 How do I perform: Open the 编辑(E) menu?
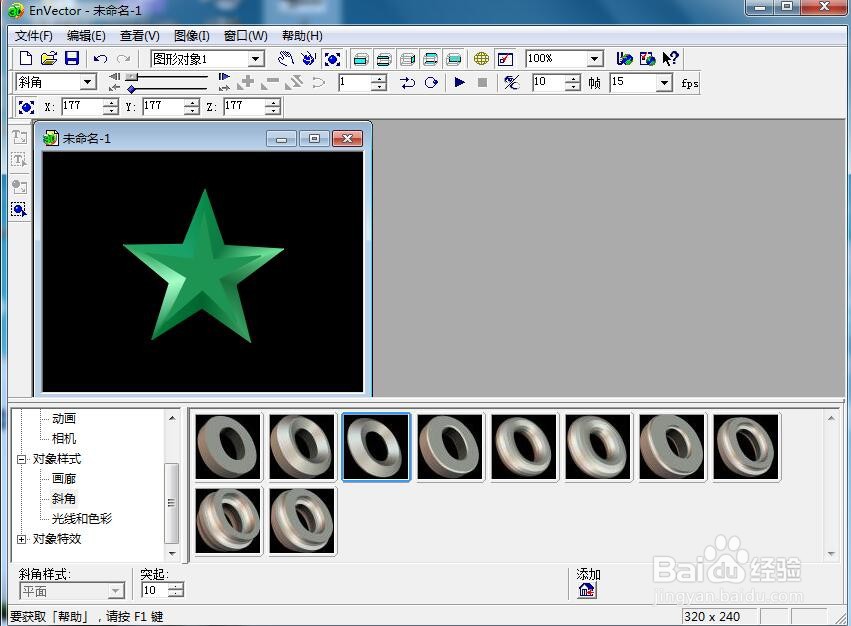pos(86,36)
